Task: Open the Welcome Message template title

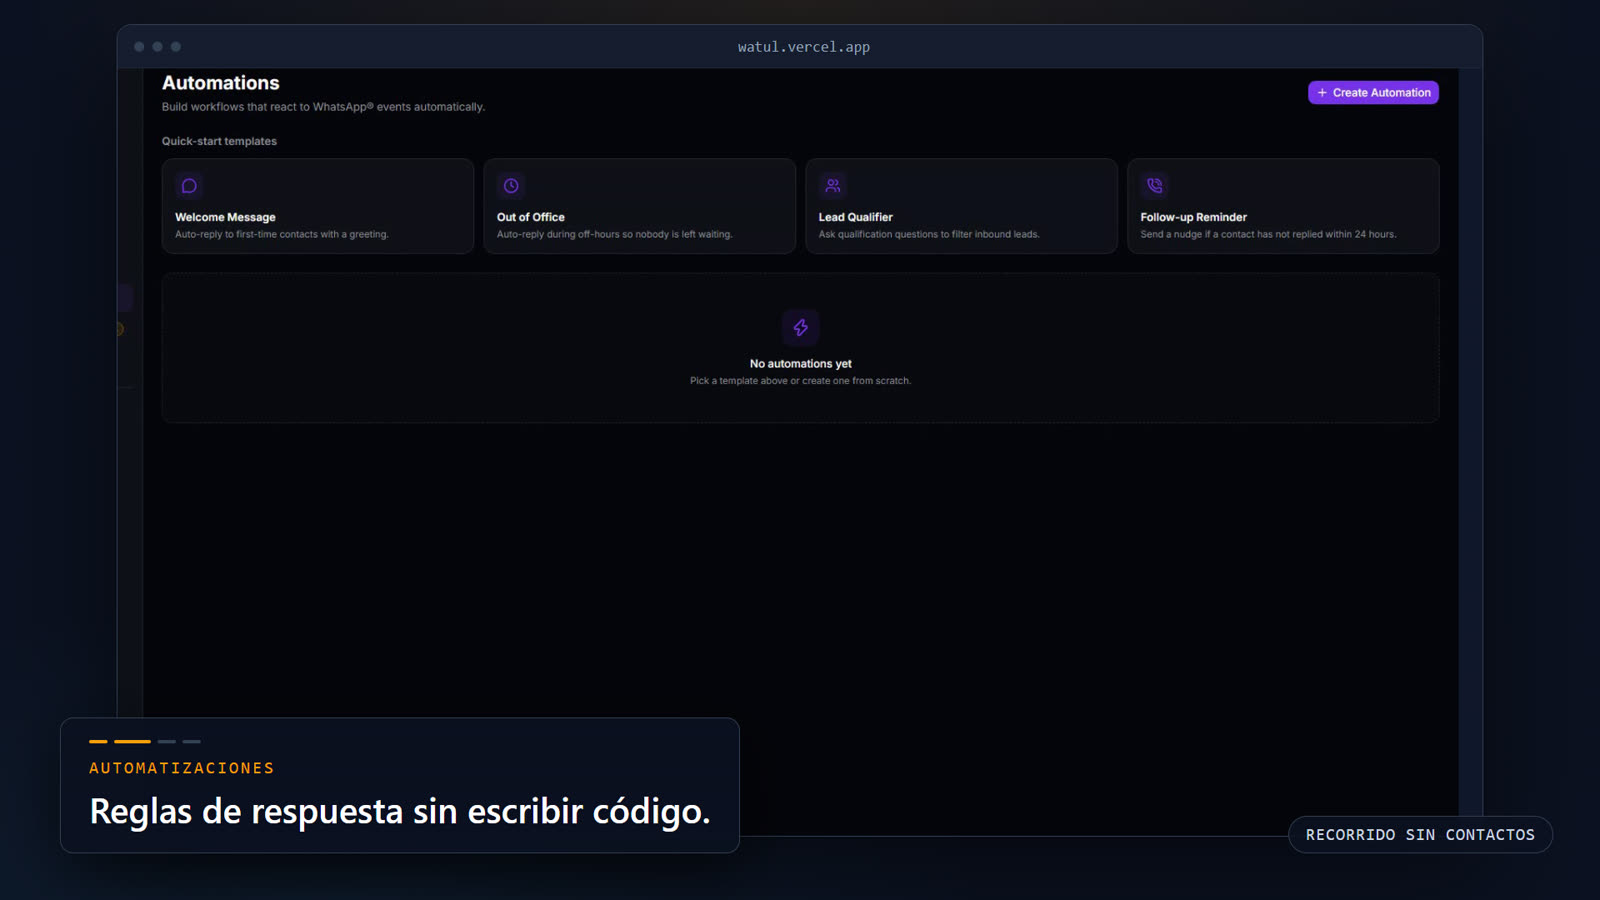Action: pyautogui.click(x=225, y=217)
